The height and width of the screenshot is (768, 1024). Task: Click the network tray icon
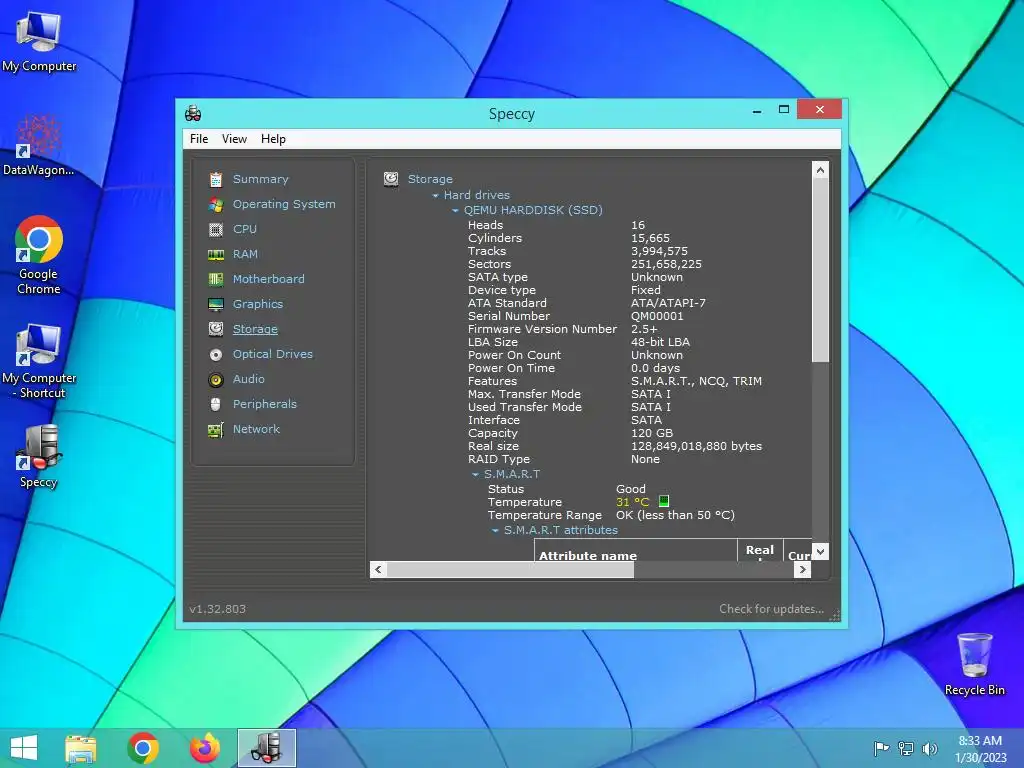pyautogui.click(x=906, y=748)
